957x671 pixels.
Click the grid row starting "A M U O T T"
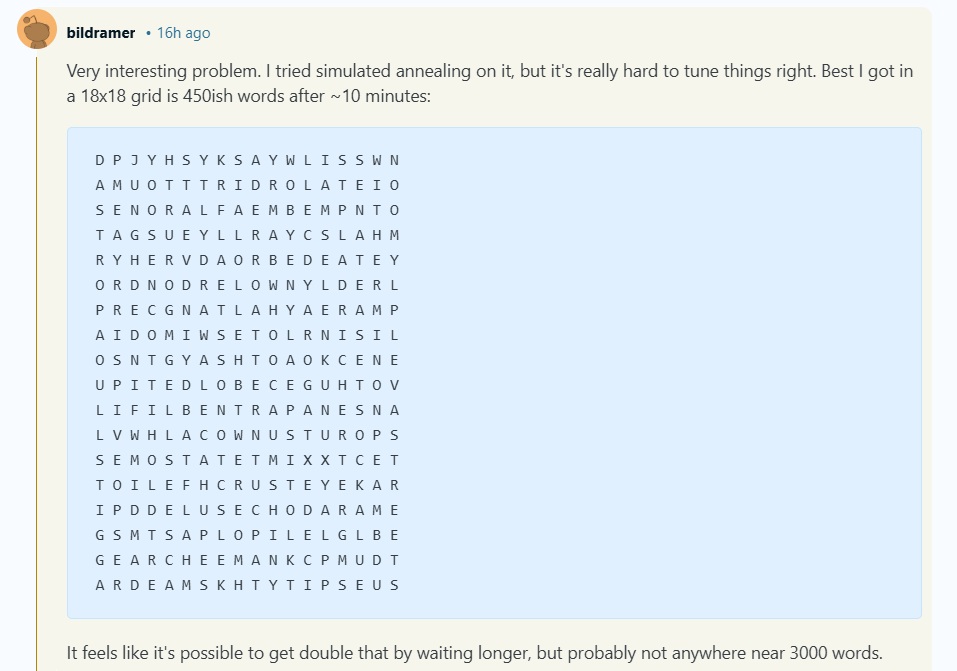(x=247, y=185)
